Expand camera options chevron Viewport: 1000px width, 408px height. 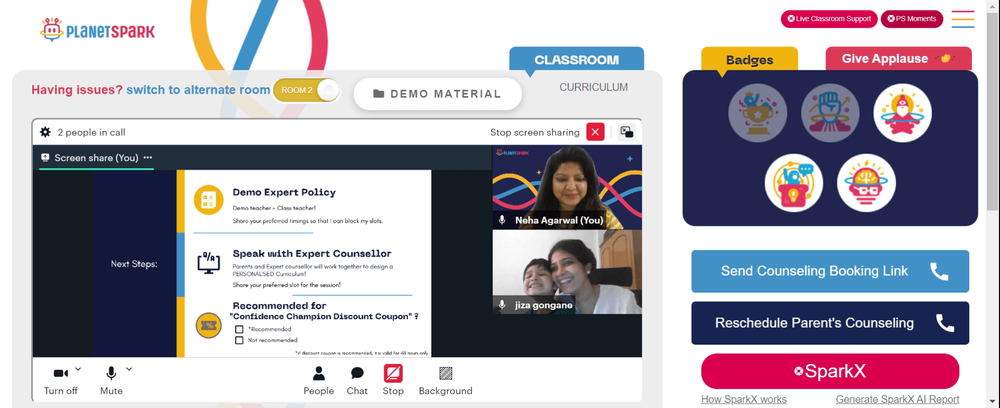coord(78,368)
